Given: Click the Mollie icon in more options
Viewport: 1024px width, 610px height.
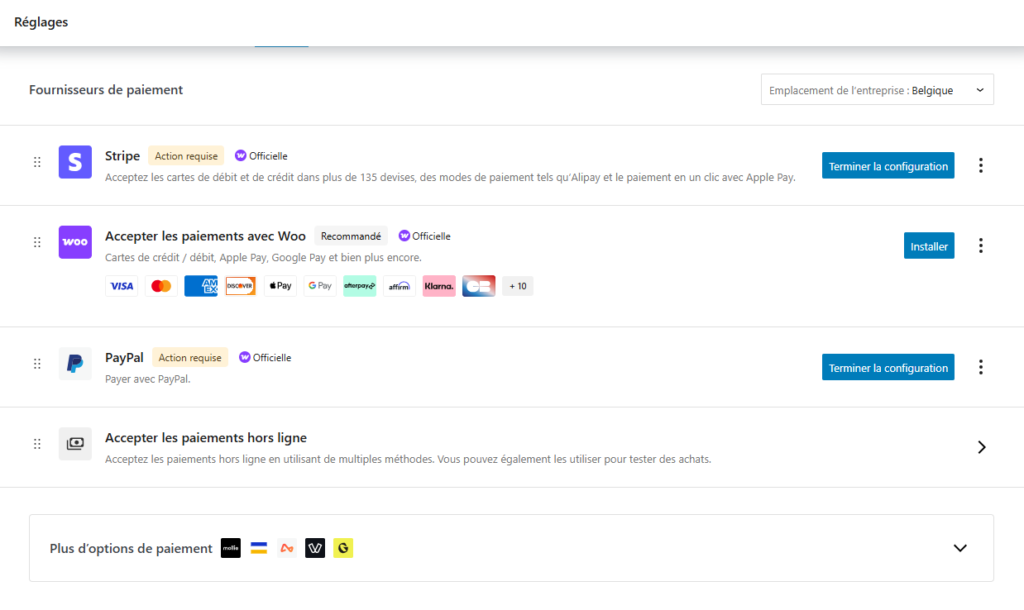Looking at the screenshot, I should point(231,548).
